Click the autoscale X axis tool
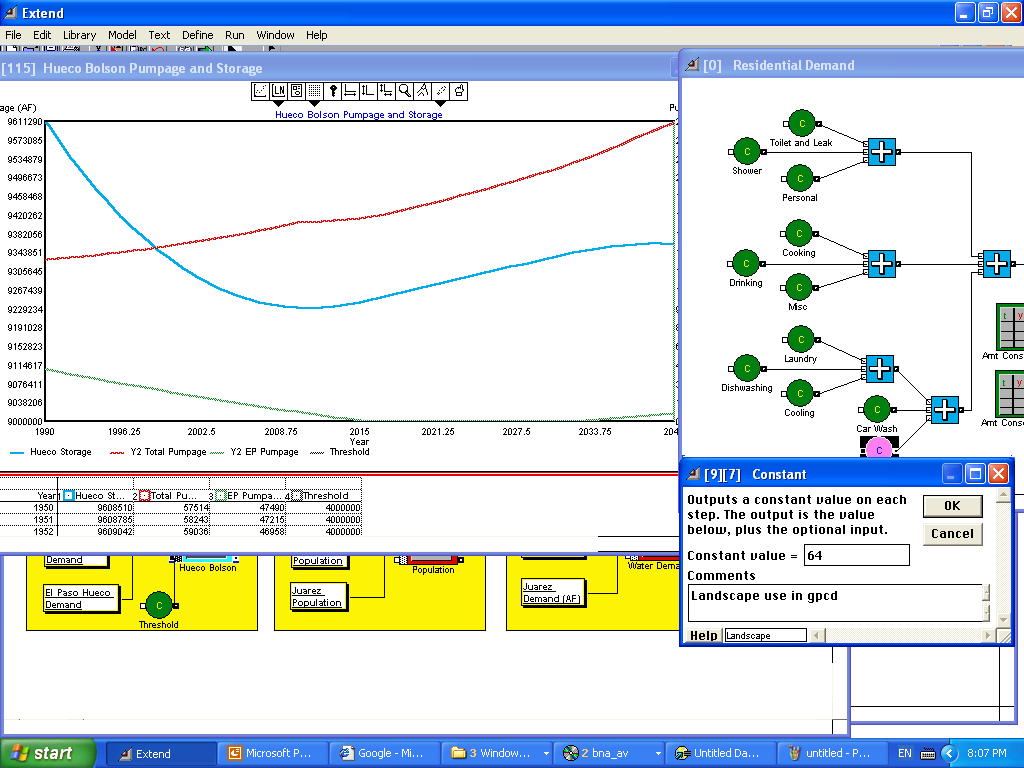Image resolution: width=1024 pixels, height=768 pixels. coord(350,91)
